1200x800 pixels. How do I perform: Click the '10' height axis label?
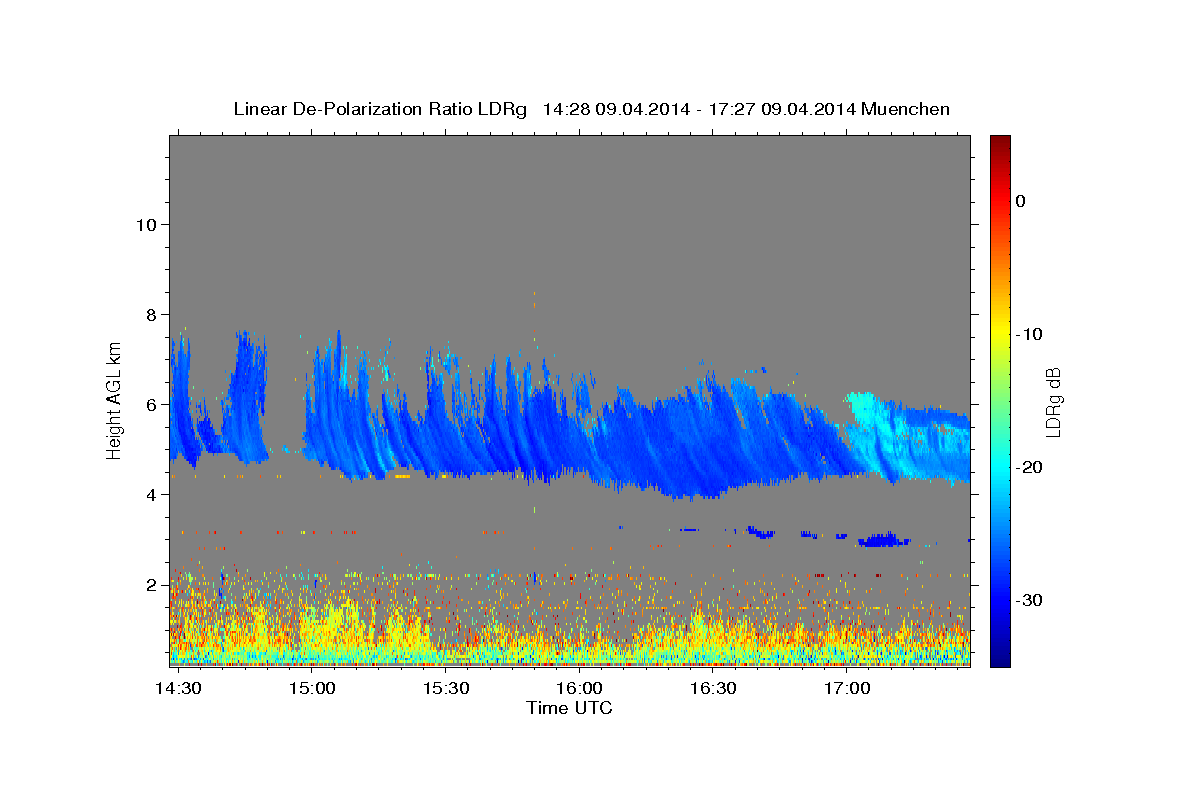(x=147, y=224)
